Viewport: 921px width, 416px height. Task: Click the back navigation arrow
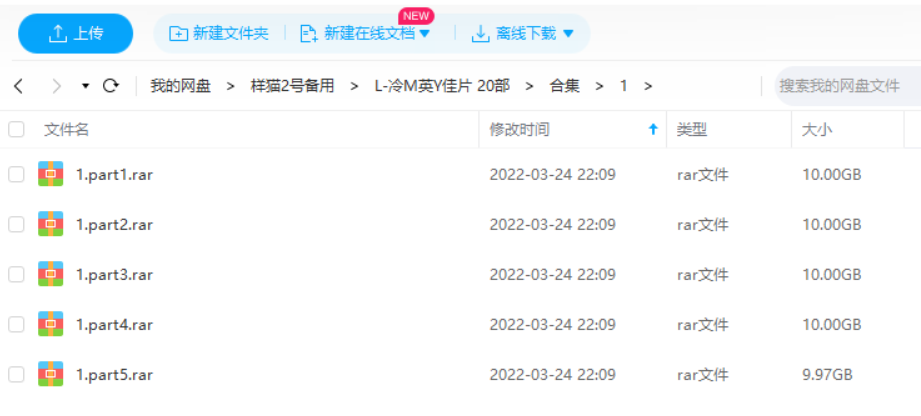pyautogui.click(x=18, y=86)
